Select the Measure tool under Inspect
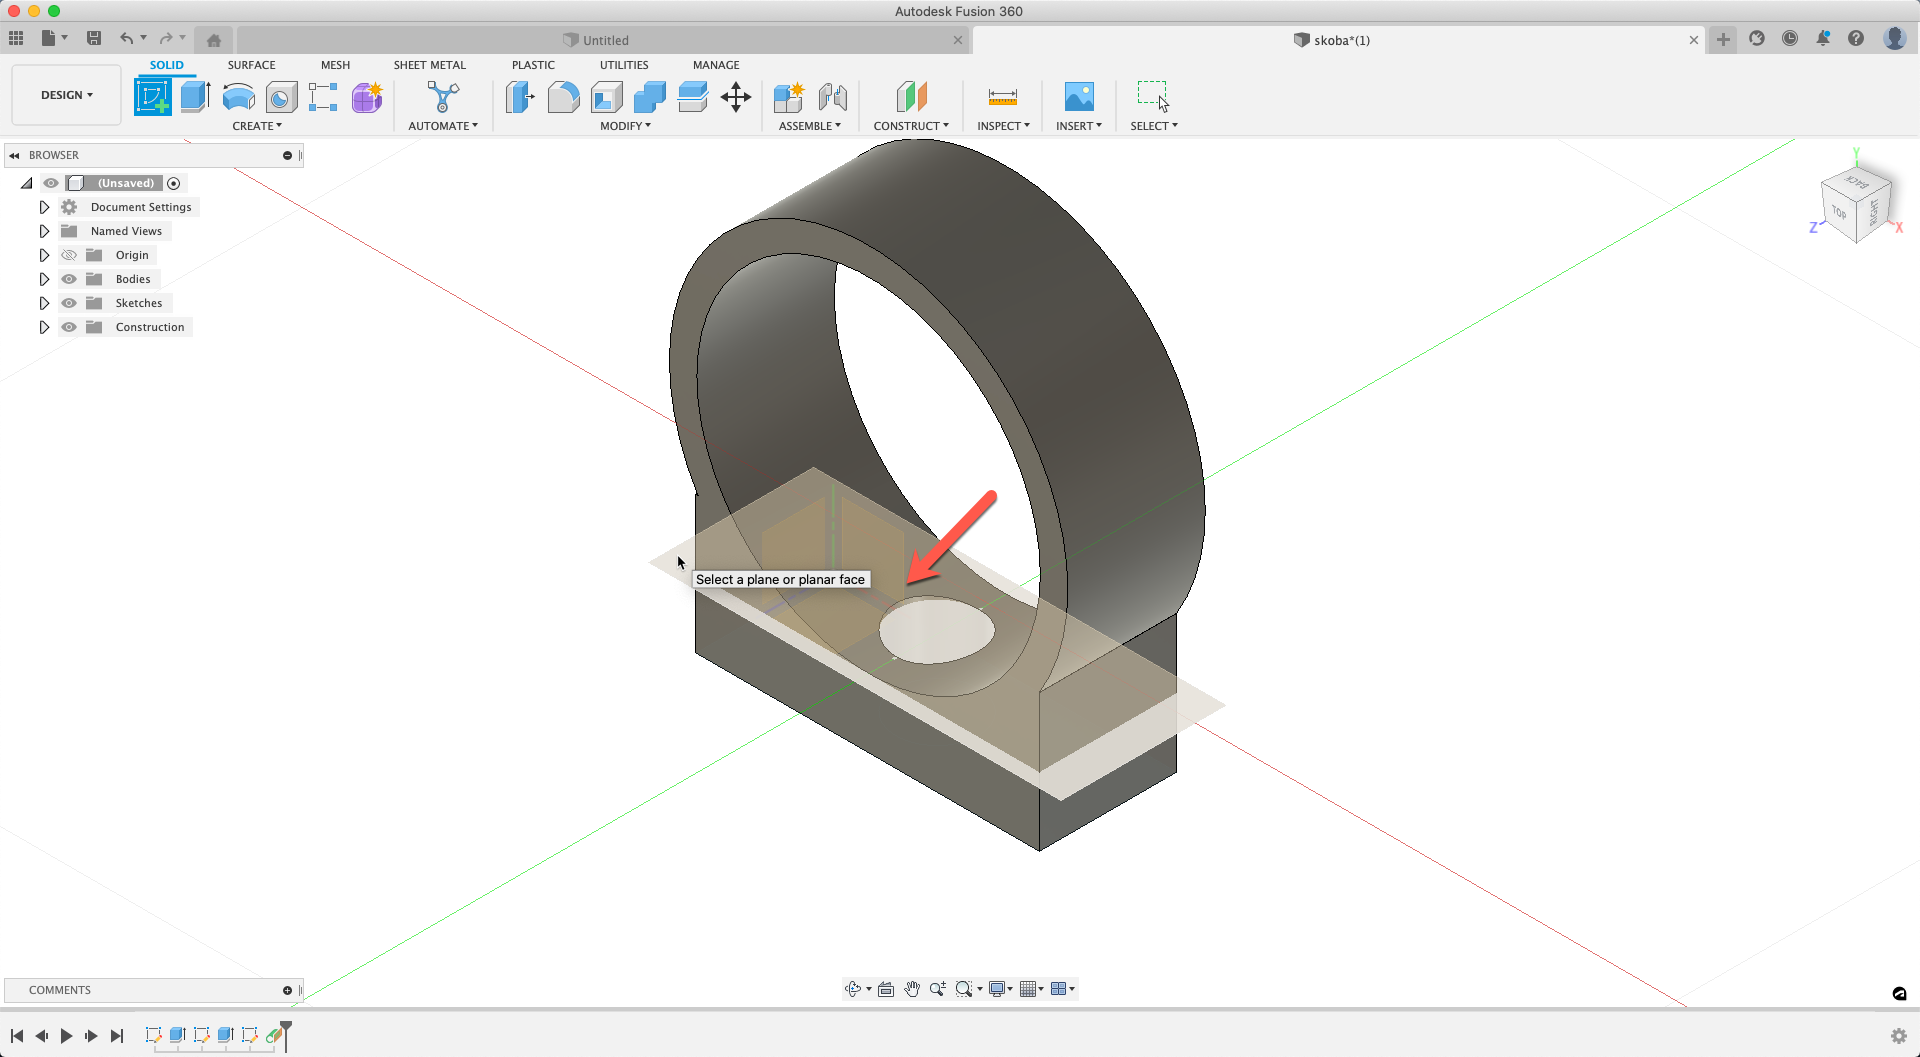This screenshot has width=1920, height=1057. [1001, 97]
